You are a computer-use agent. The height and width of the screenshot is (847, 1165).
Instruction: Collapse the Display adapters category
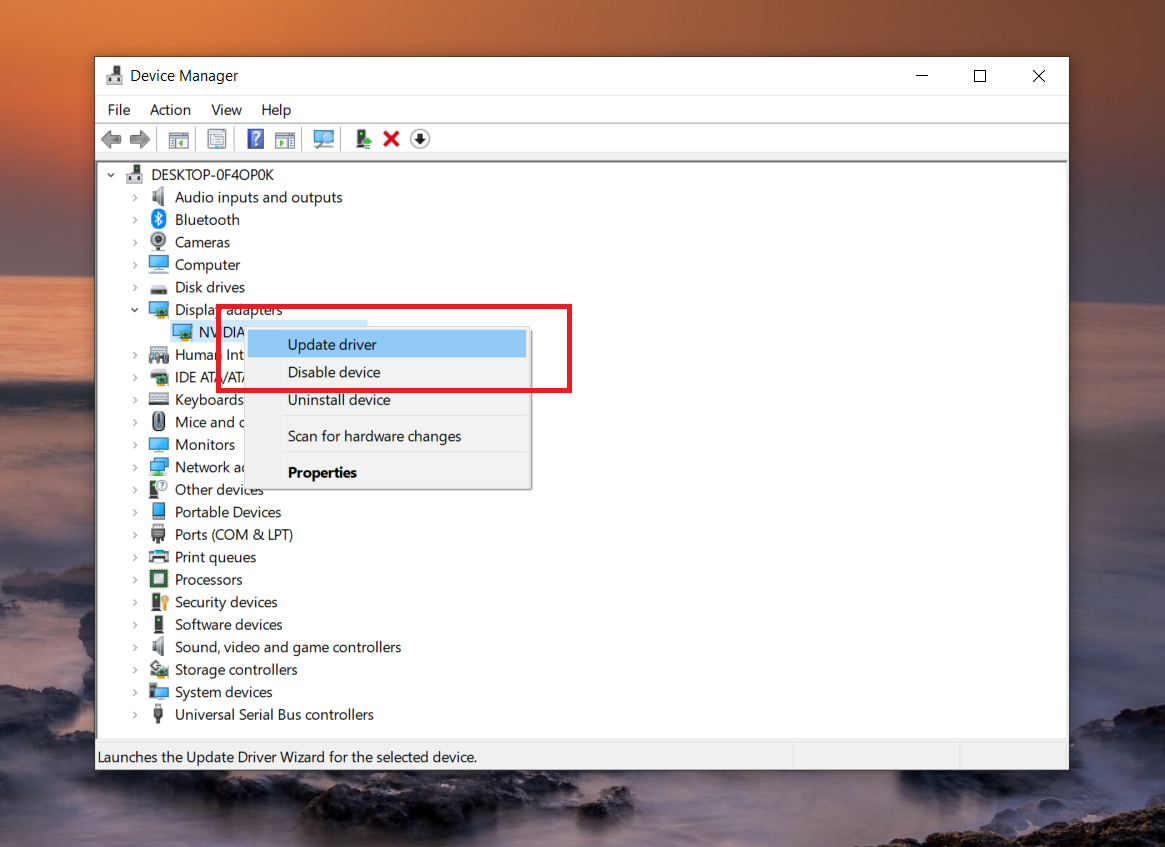coord(135,310)
